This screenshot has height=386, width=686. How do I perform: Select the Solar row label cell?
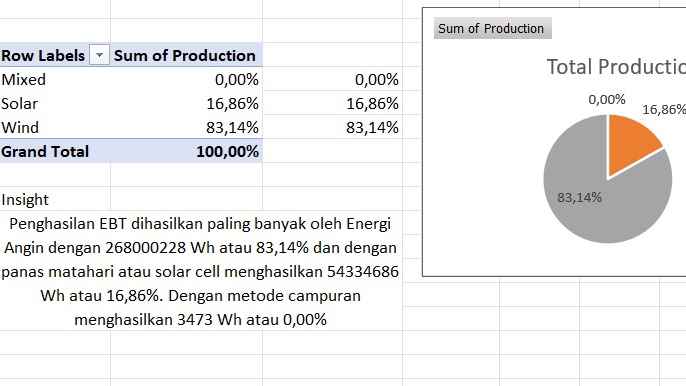pyautogui.click(x=55, y=103)
